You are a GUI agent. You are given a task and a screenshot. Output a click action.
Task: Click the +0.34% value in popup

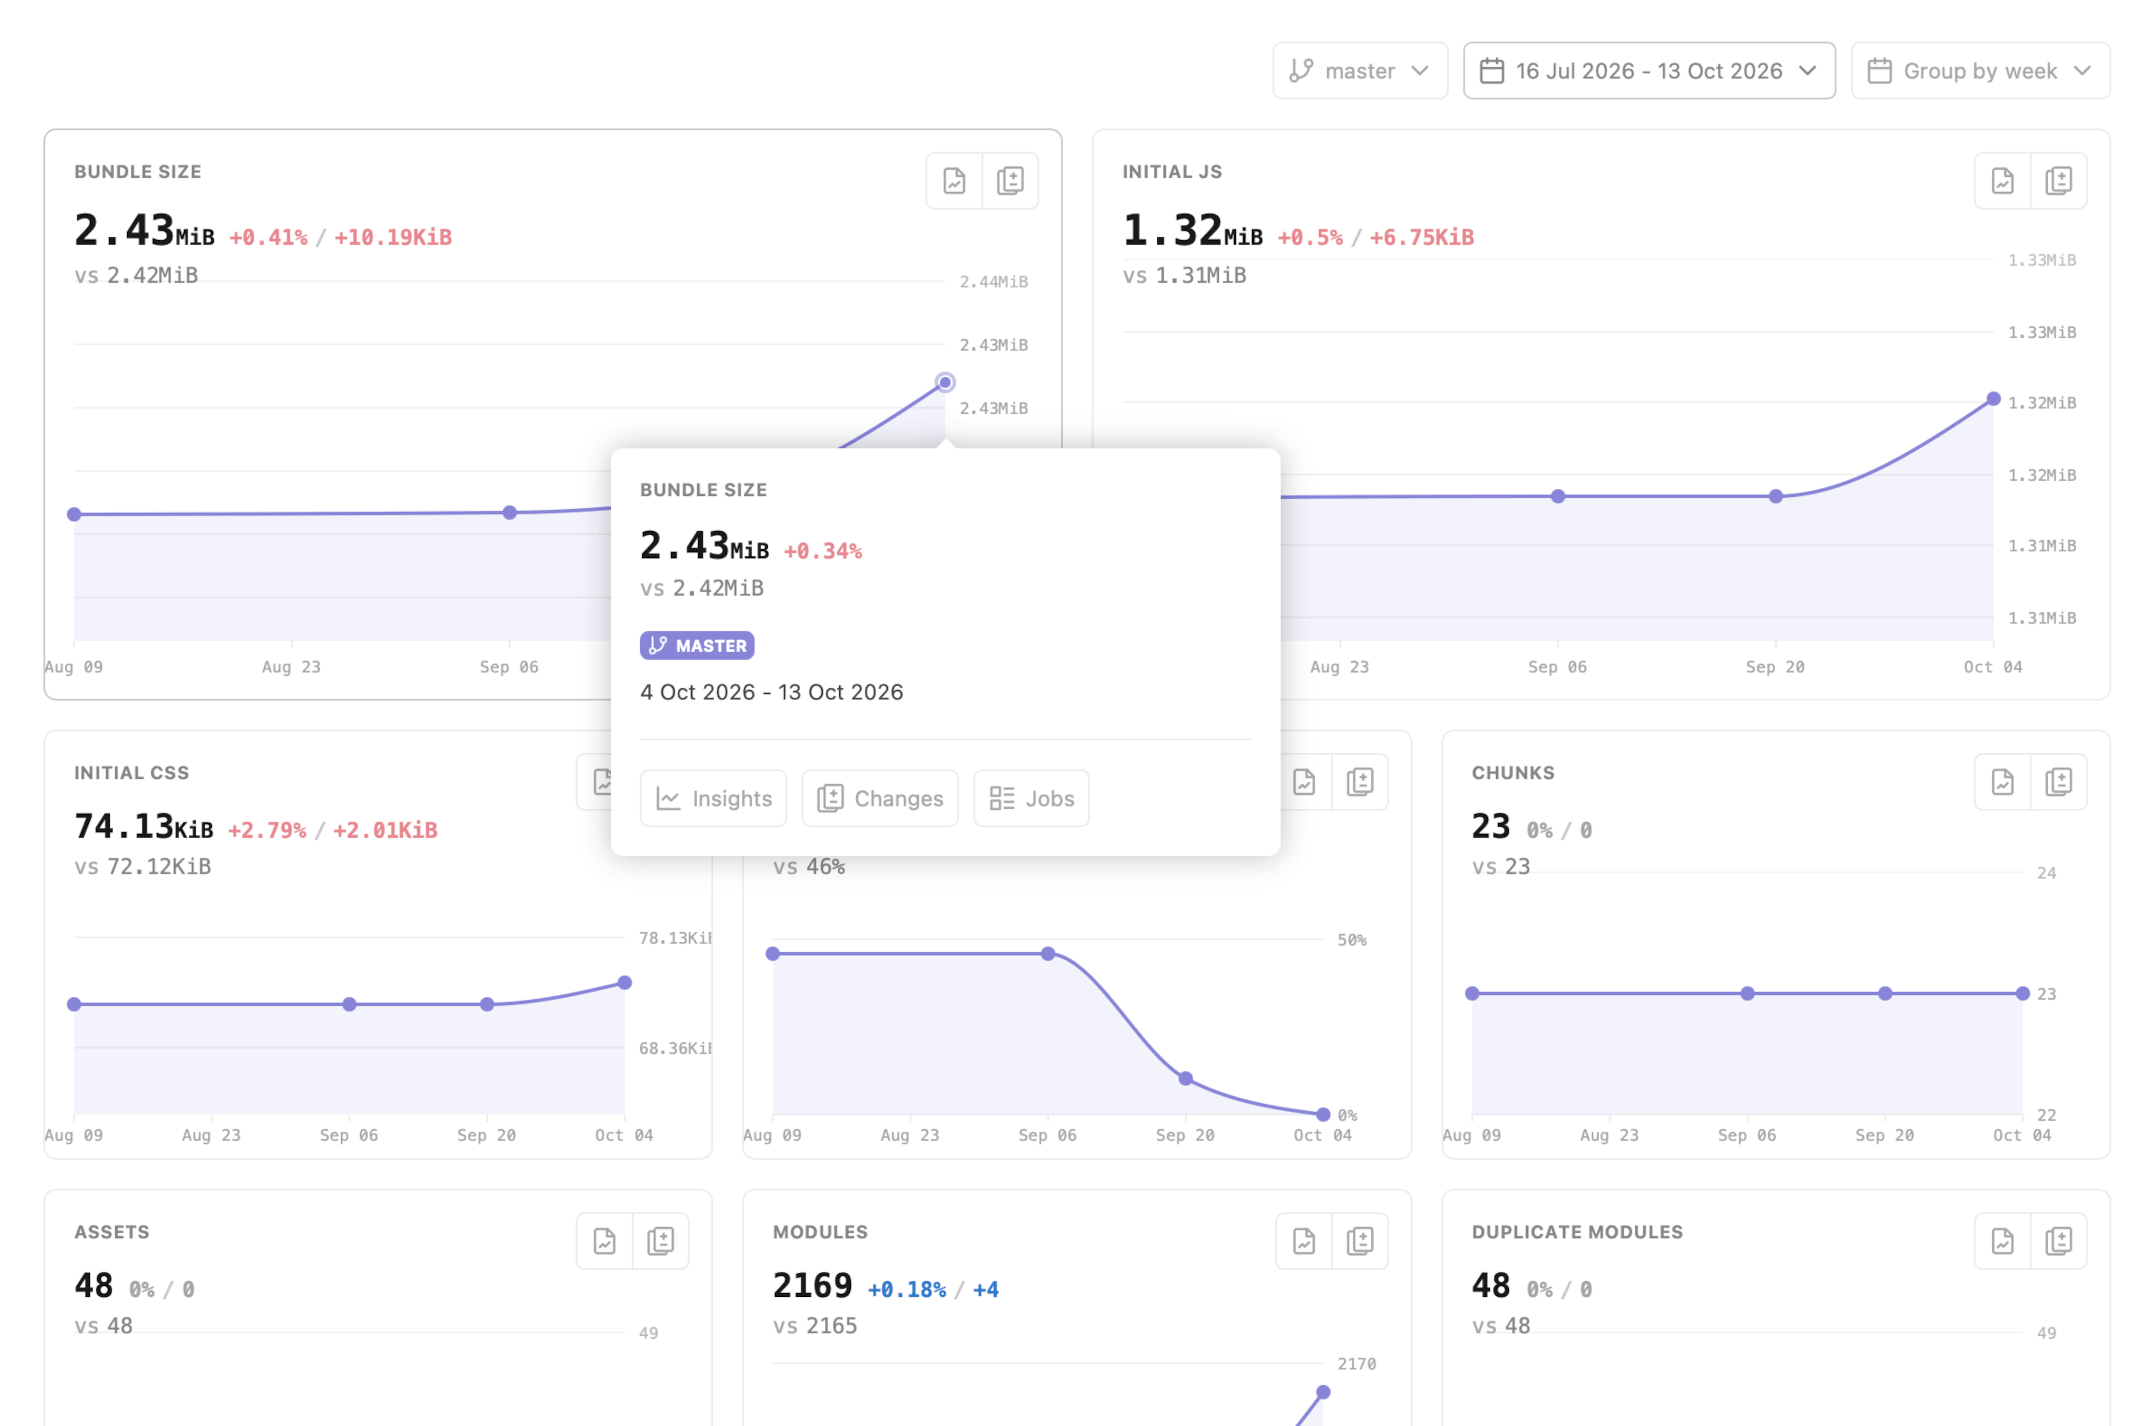point(822,551)
